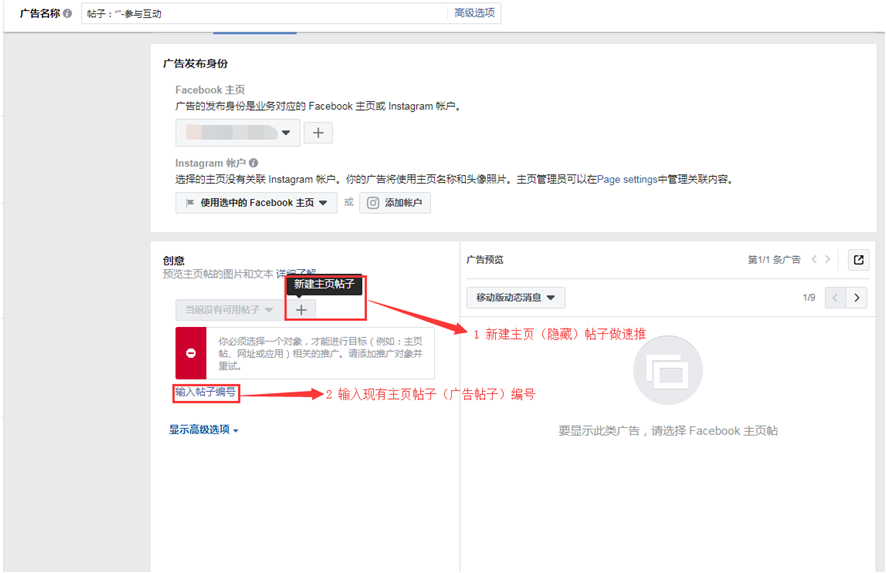
Task: Click the 1/9 placement counter text
Action: 809,297
